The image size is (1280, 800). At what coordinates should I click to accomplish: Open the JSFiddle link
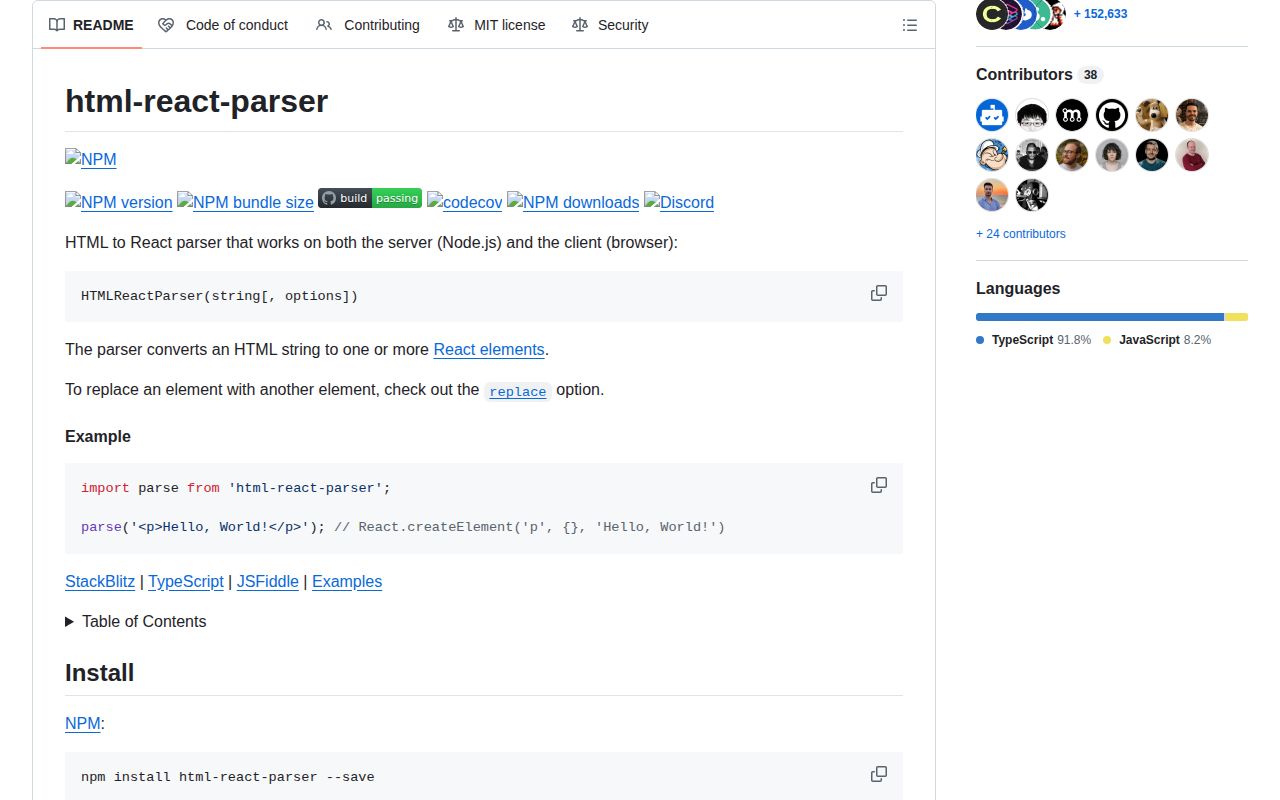point(268,581)
